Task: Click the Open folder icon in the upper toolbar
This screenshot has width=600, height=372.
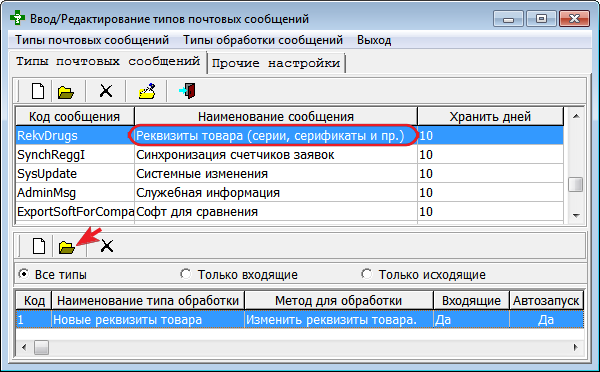Action: [65, 92]
